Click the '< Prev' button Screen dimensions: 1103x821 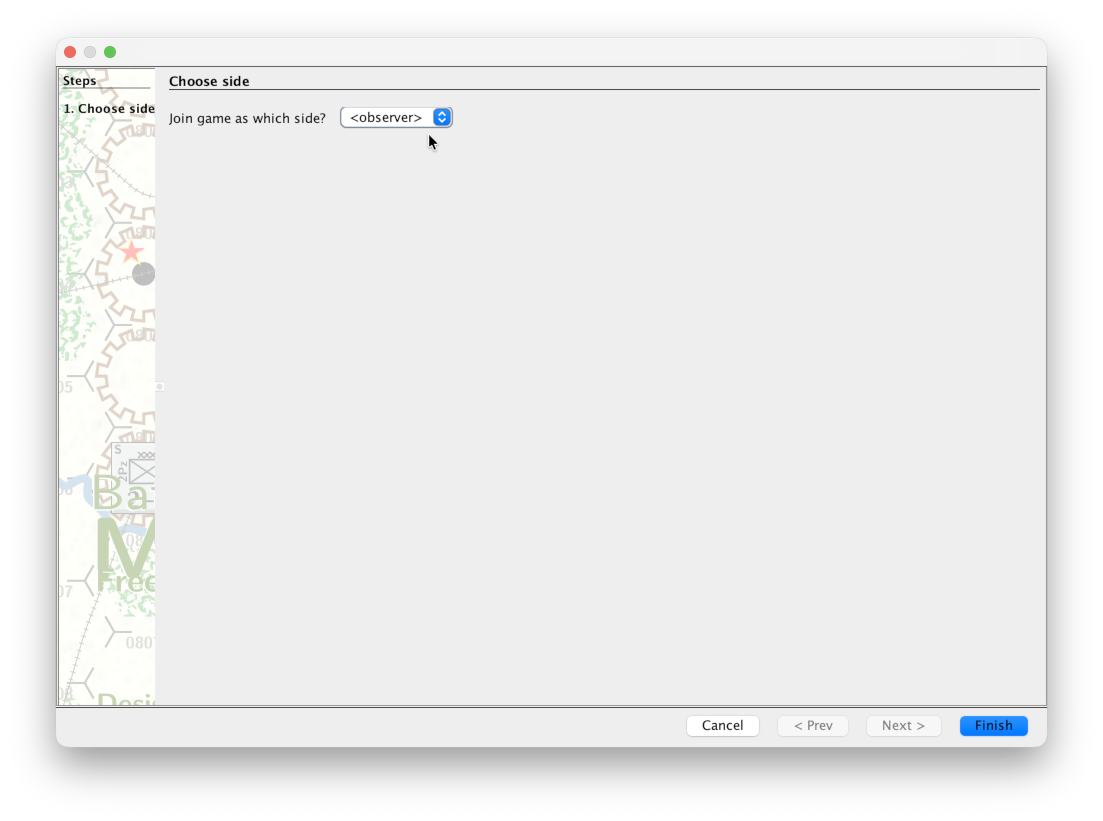tap(813, 726)
